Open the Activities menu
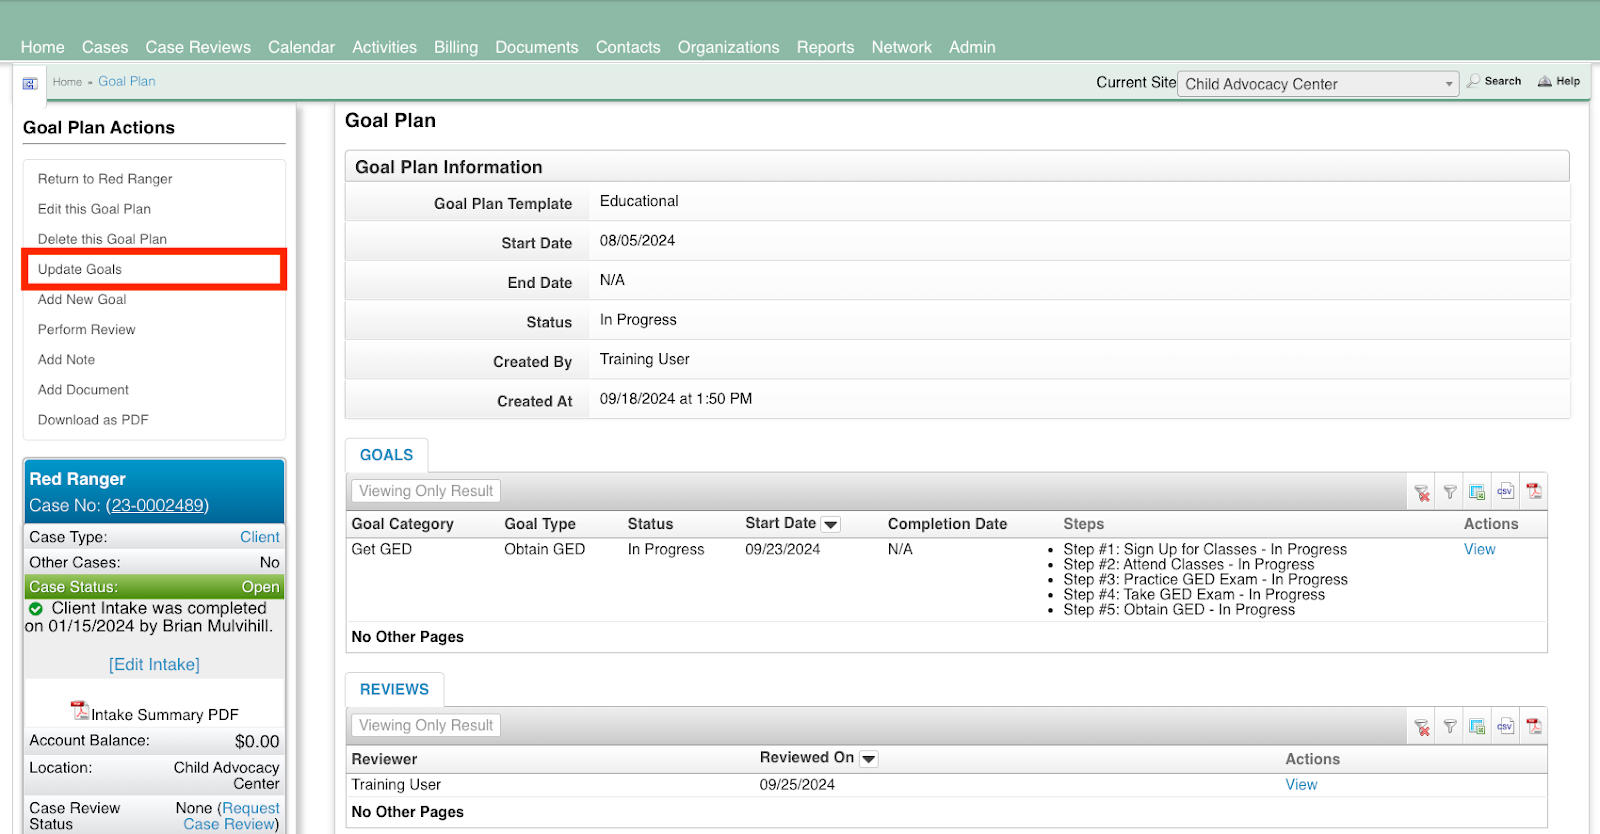 (384, 47)
